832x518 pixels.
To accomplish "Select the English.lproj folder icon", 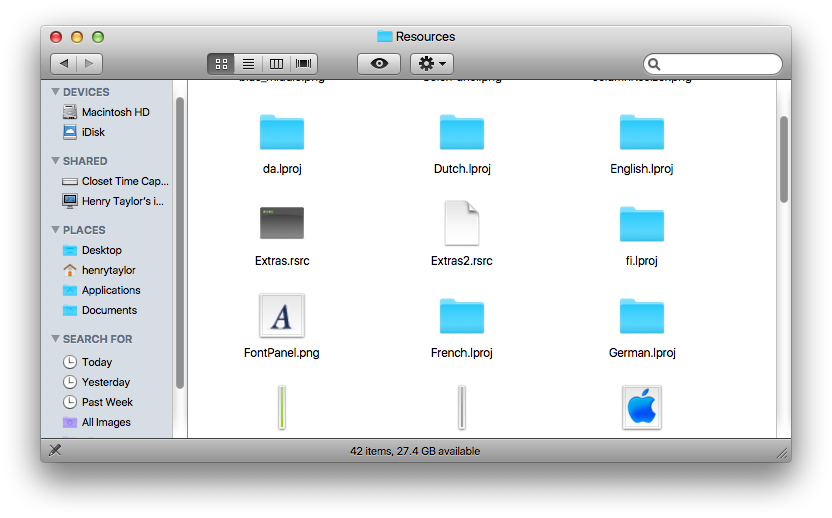I will coord(642,132).
